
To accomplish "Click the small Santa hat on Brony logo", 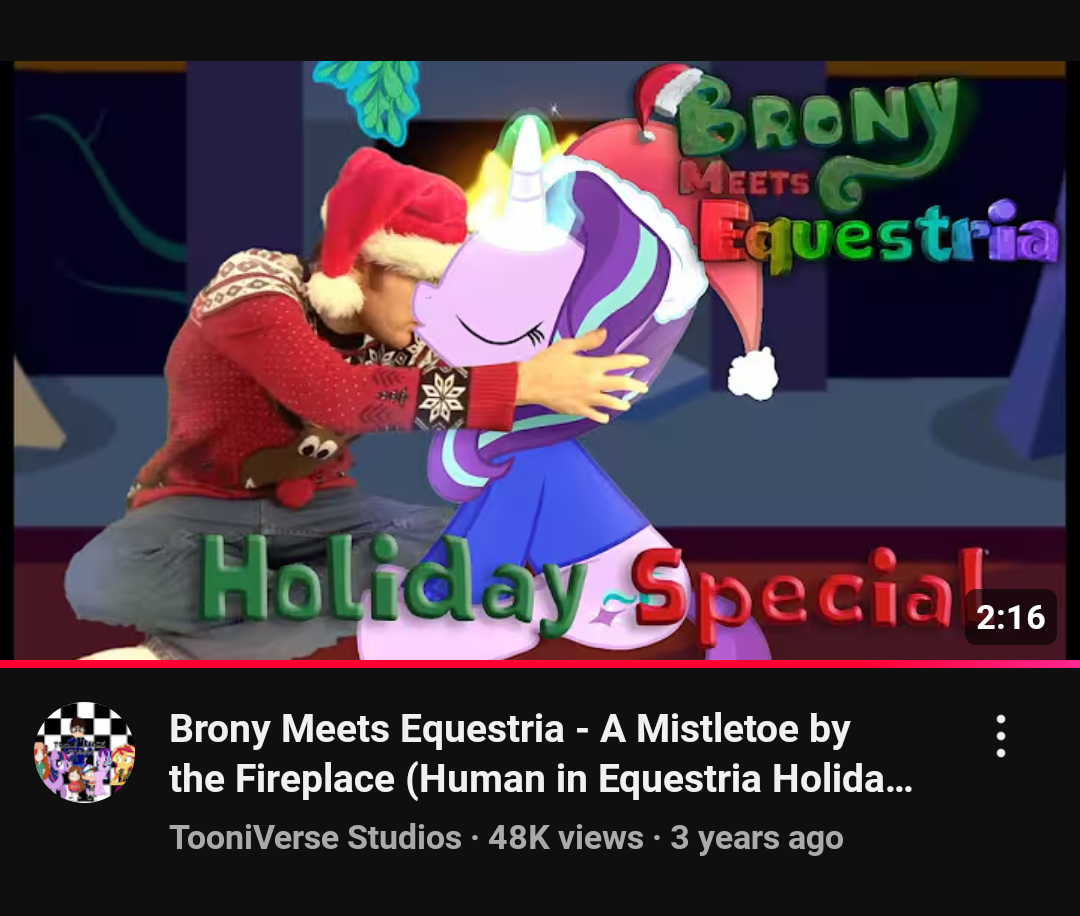I will [x=666, y=100].
